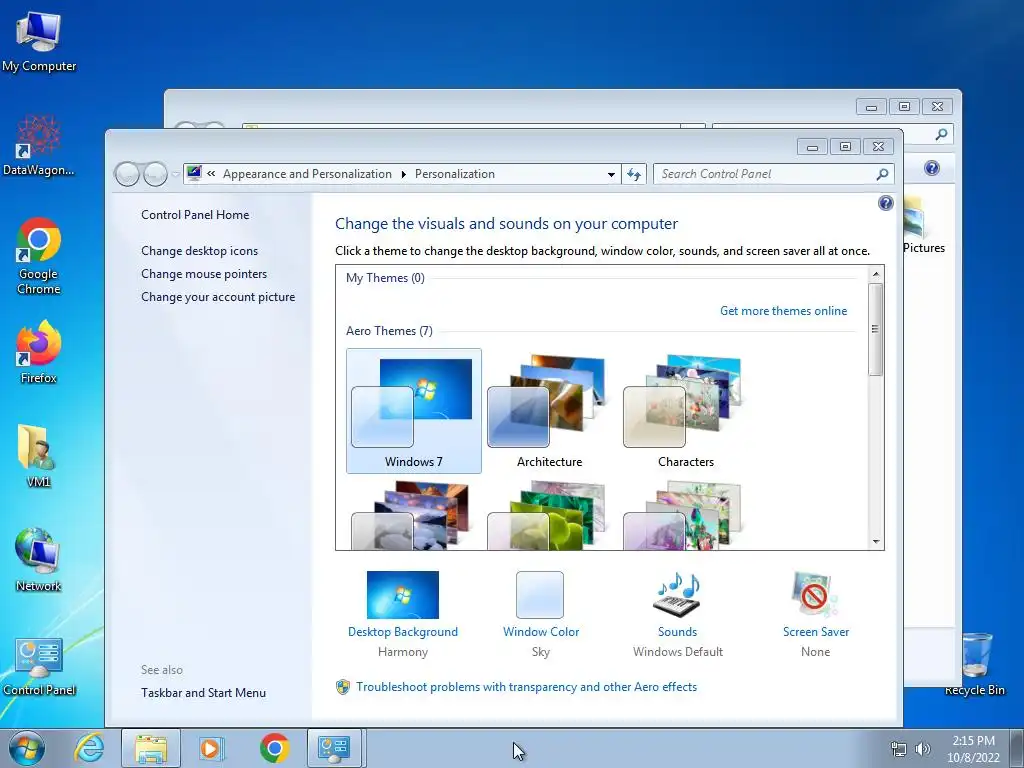
Task: Launch Firefox from the desktop
Action: [x=39, y=350]
